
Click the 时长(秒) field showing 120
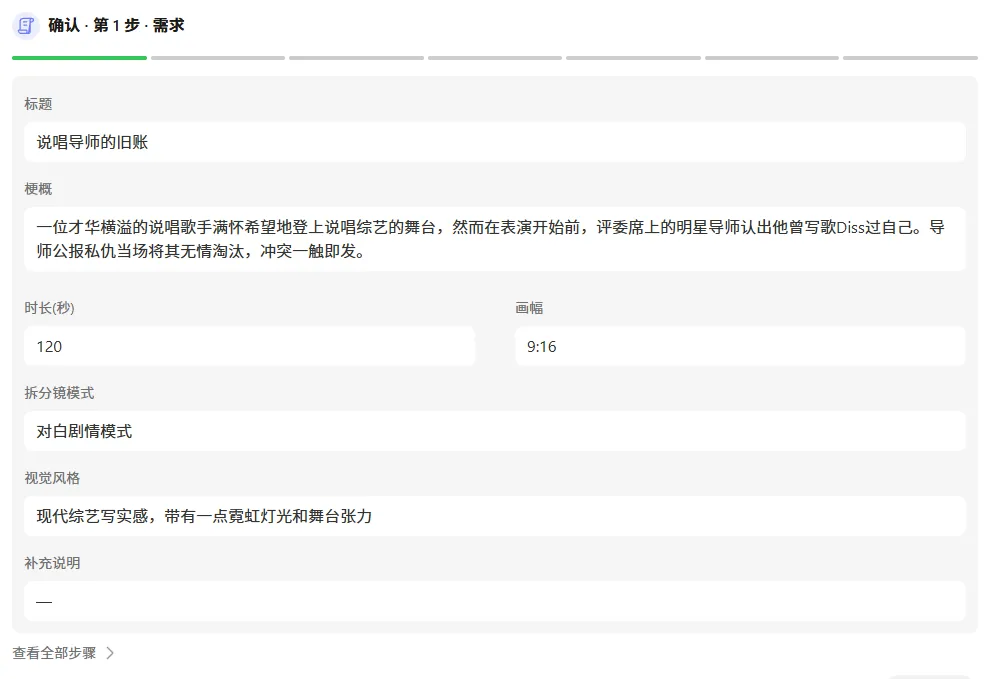tap(249, 346)
